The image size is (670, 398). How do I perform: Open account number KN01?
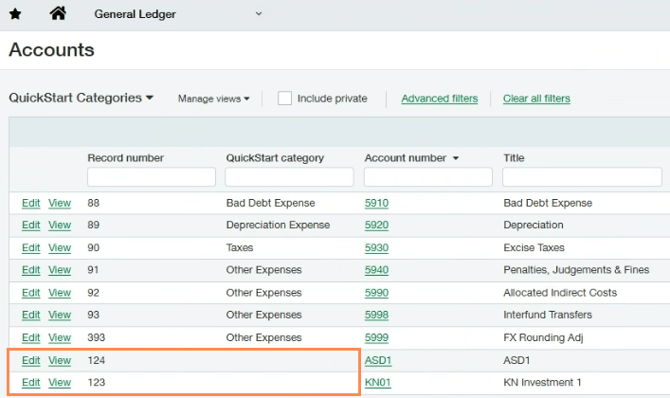378,383
